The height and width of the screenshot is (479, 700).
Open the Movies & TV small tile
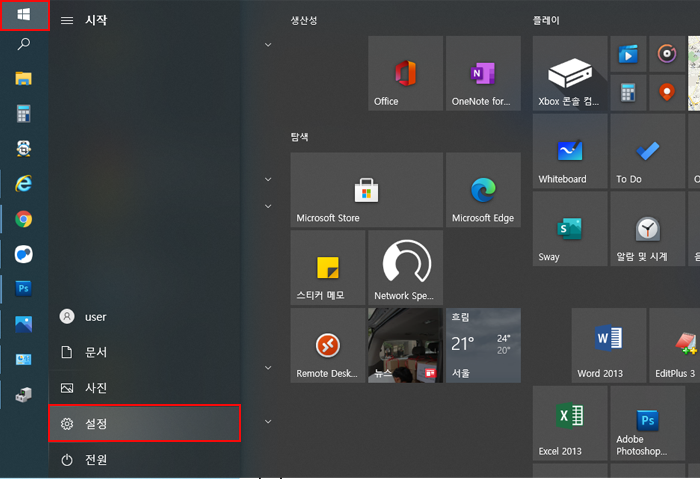(x=628, y=54)
